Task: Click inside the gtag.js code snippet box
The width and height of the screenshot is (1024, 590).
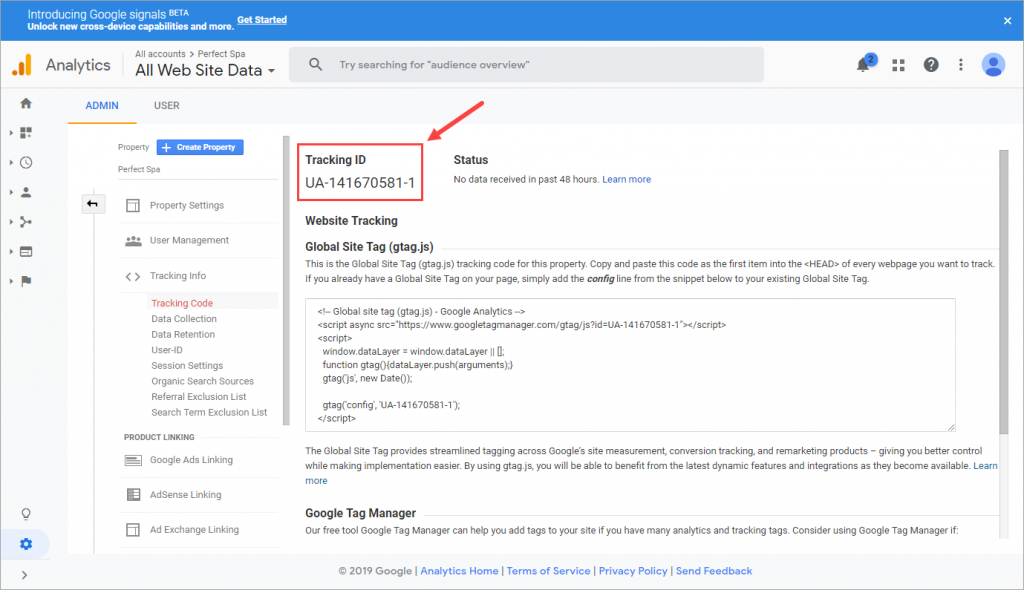Action: coord(630,365)
